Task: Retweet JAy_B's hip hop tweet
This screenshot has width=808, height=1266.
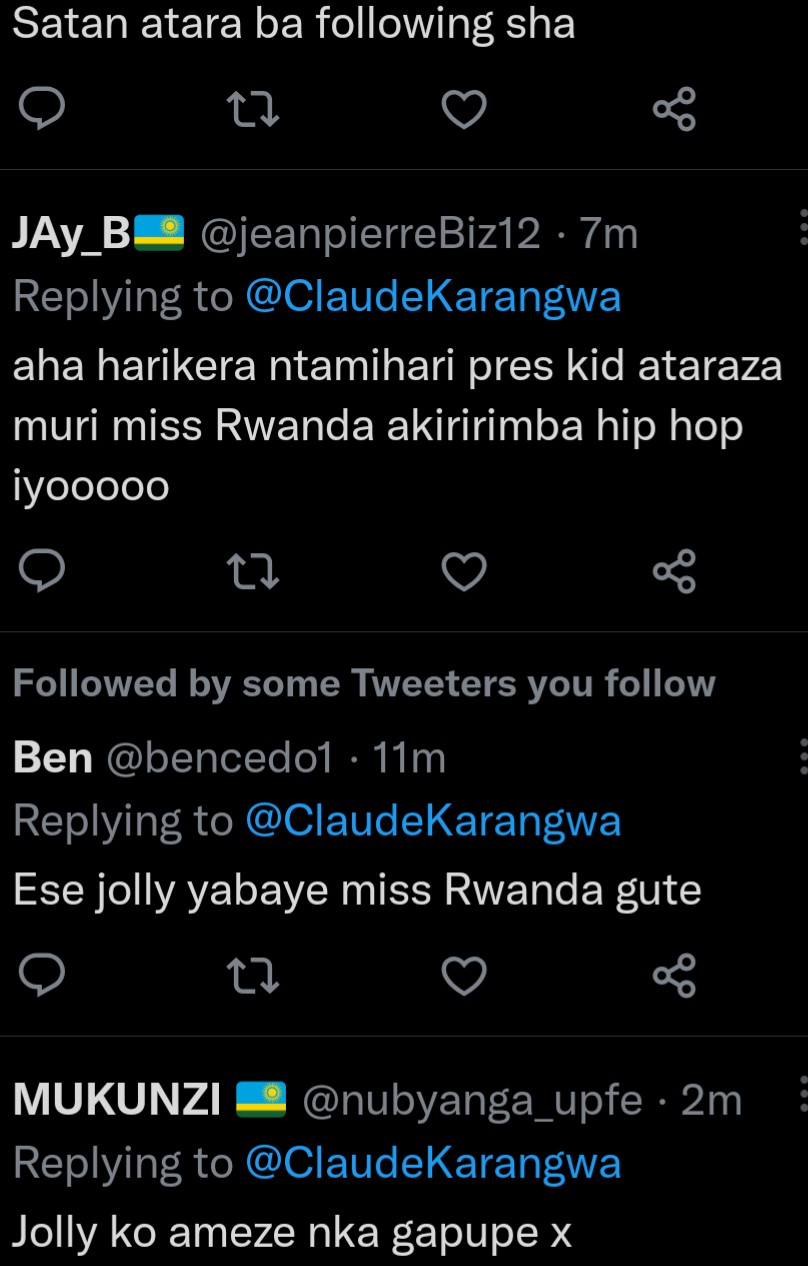Action: pyautogui.click(x=254, y=571)
